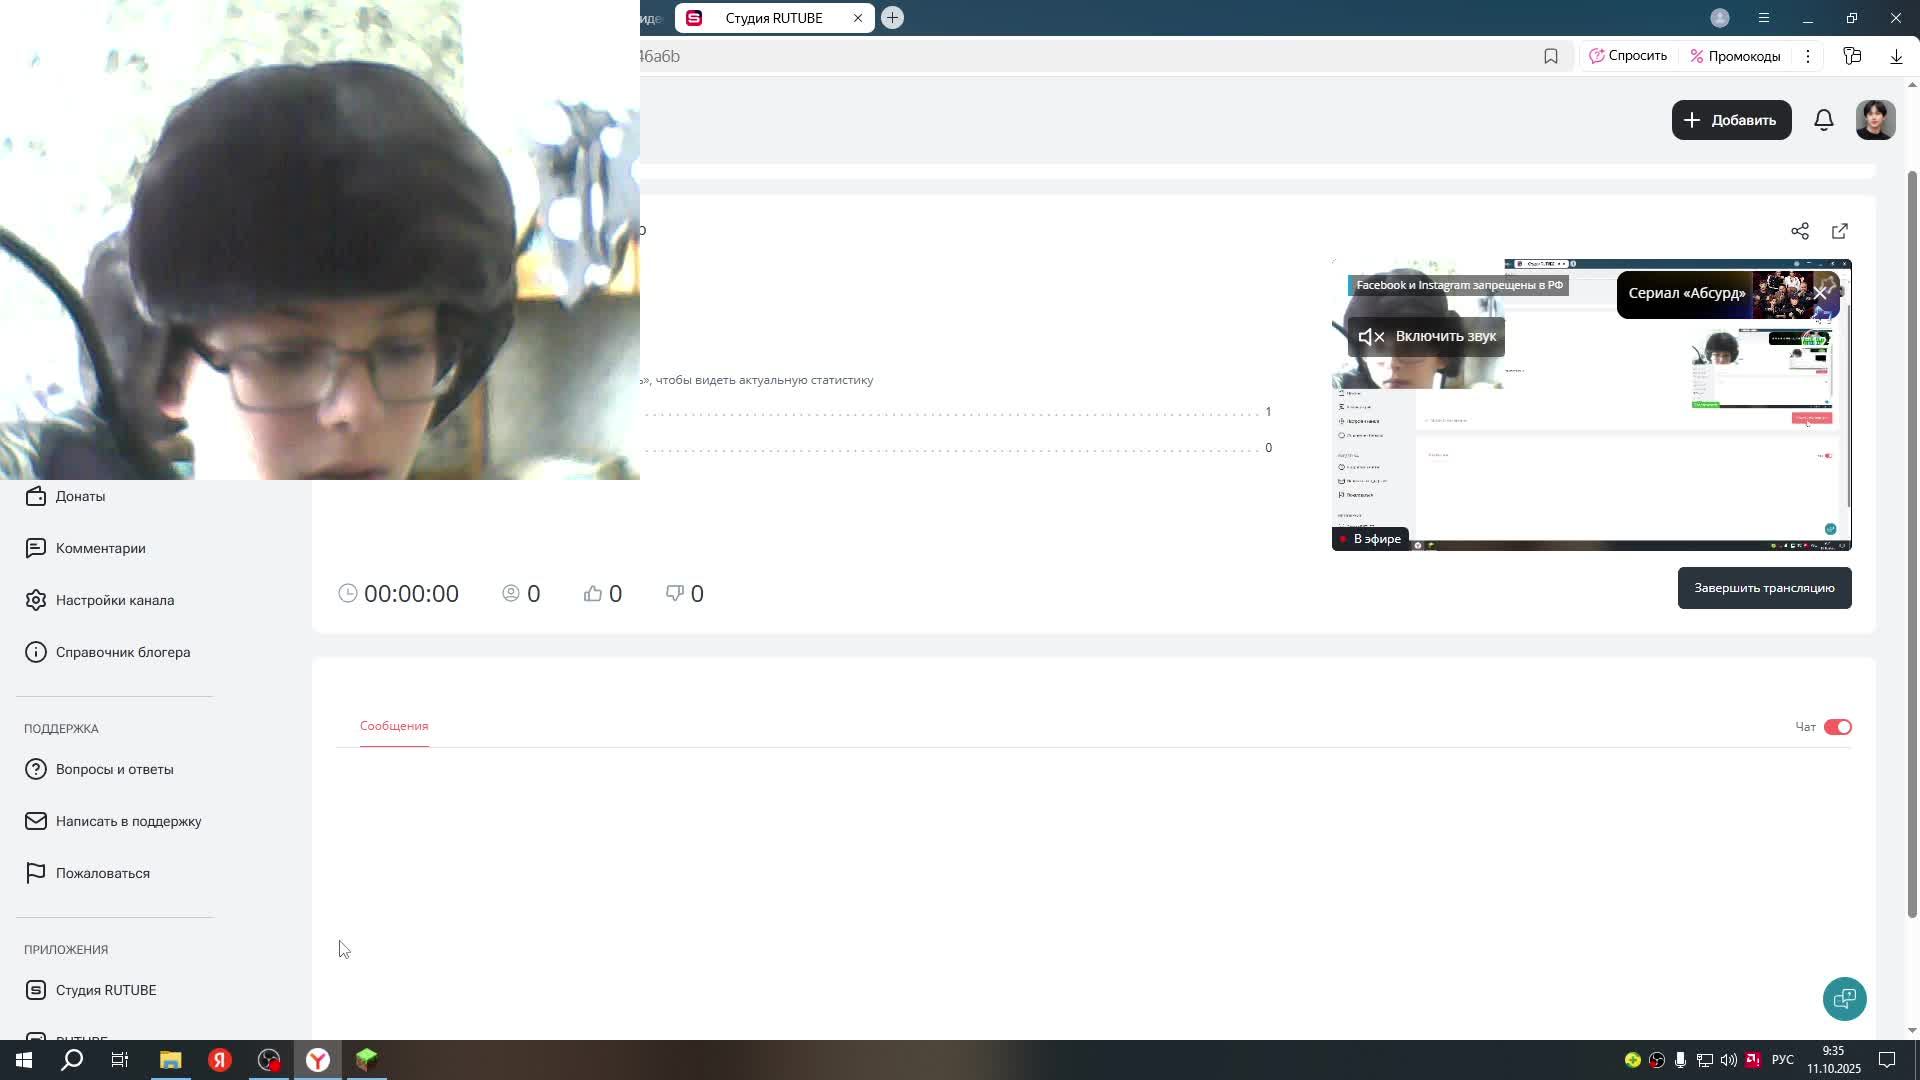Click the page vertical scrollbar
Screen dimensions: 1920x1080
coord(1913,540)
